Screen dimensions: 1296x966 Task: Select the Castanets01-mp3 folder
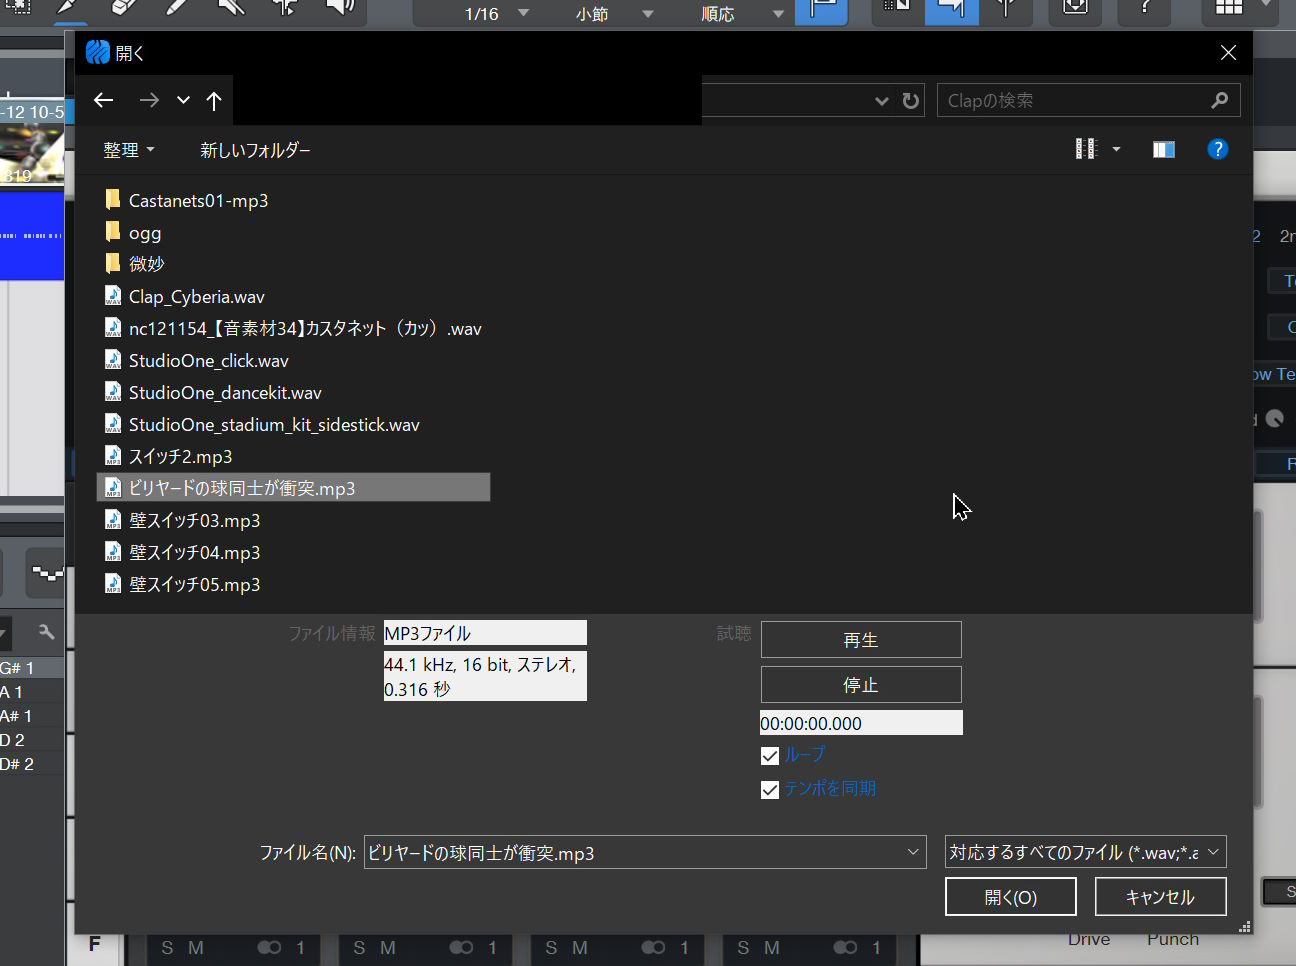point(199,201)
